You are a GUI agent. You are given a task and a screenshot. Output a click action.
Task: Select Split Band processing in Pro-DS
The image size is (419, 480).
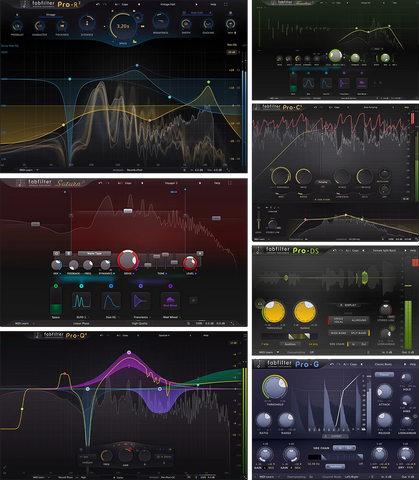[359, 333]
